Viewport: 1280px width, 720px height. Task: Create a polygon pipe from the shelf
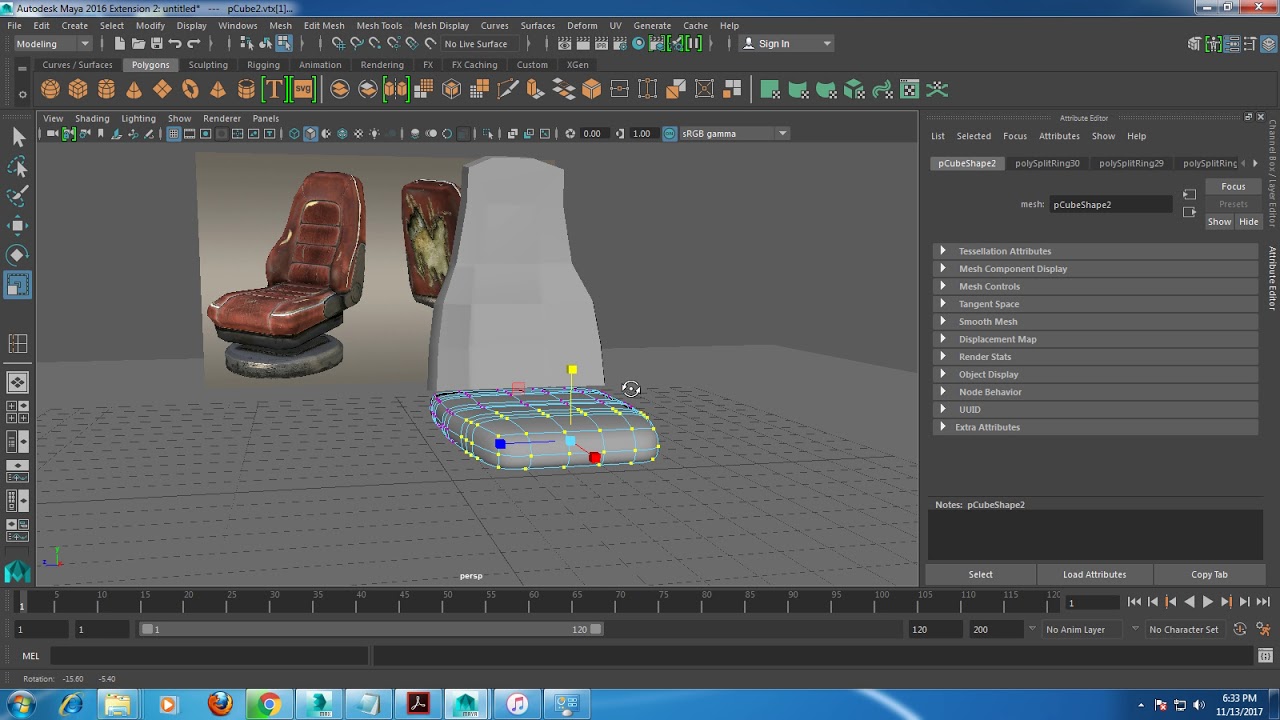coord(246,89)
